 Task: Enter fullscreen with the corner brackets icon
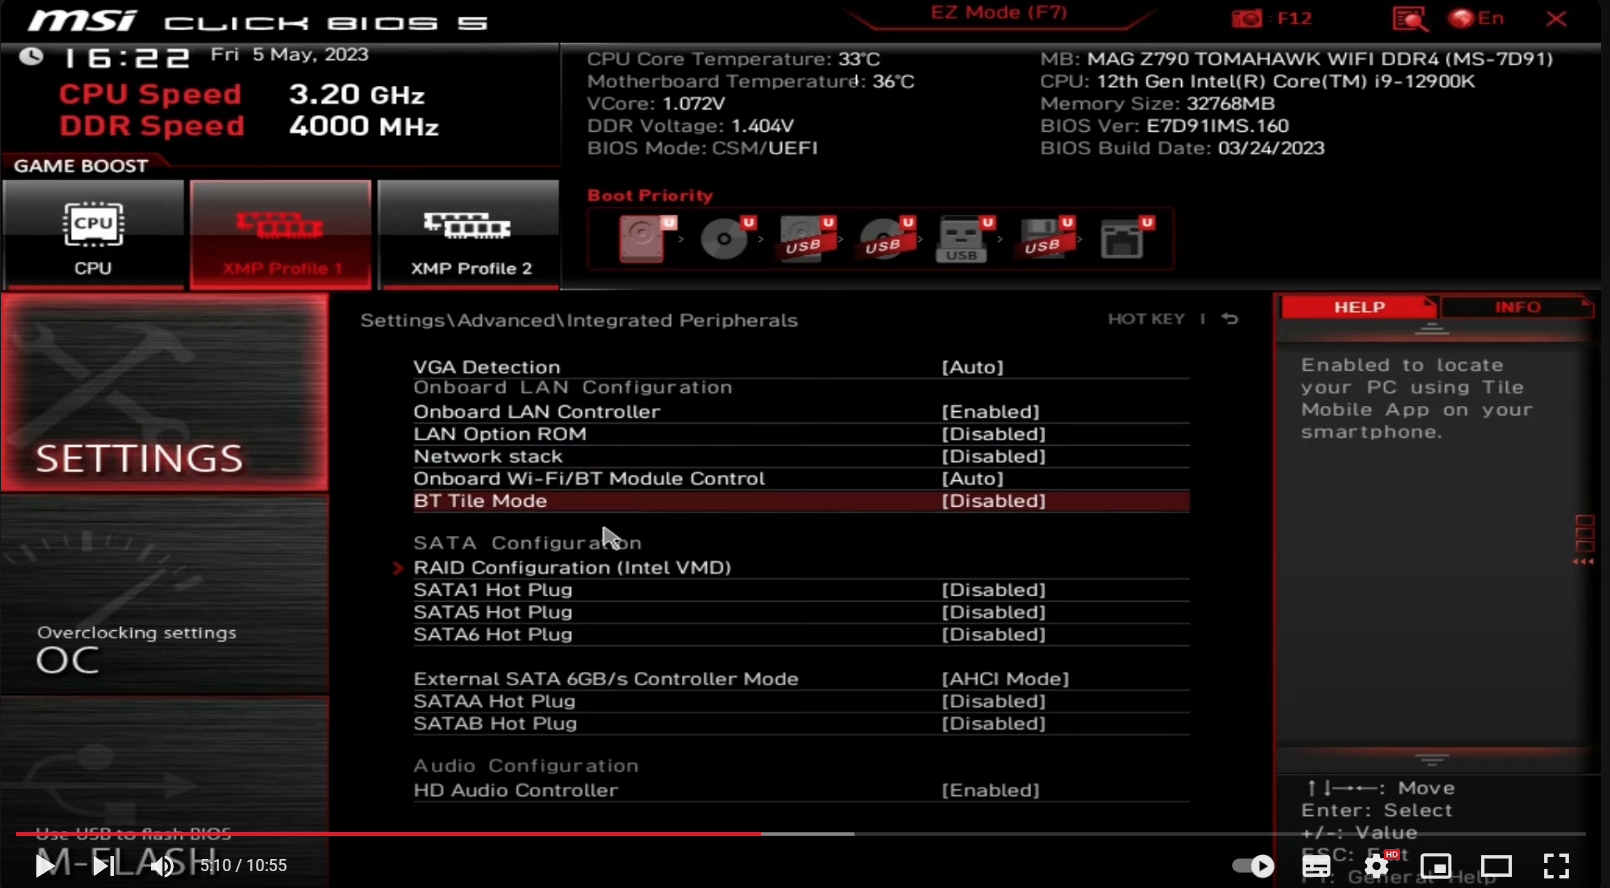1556,865
